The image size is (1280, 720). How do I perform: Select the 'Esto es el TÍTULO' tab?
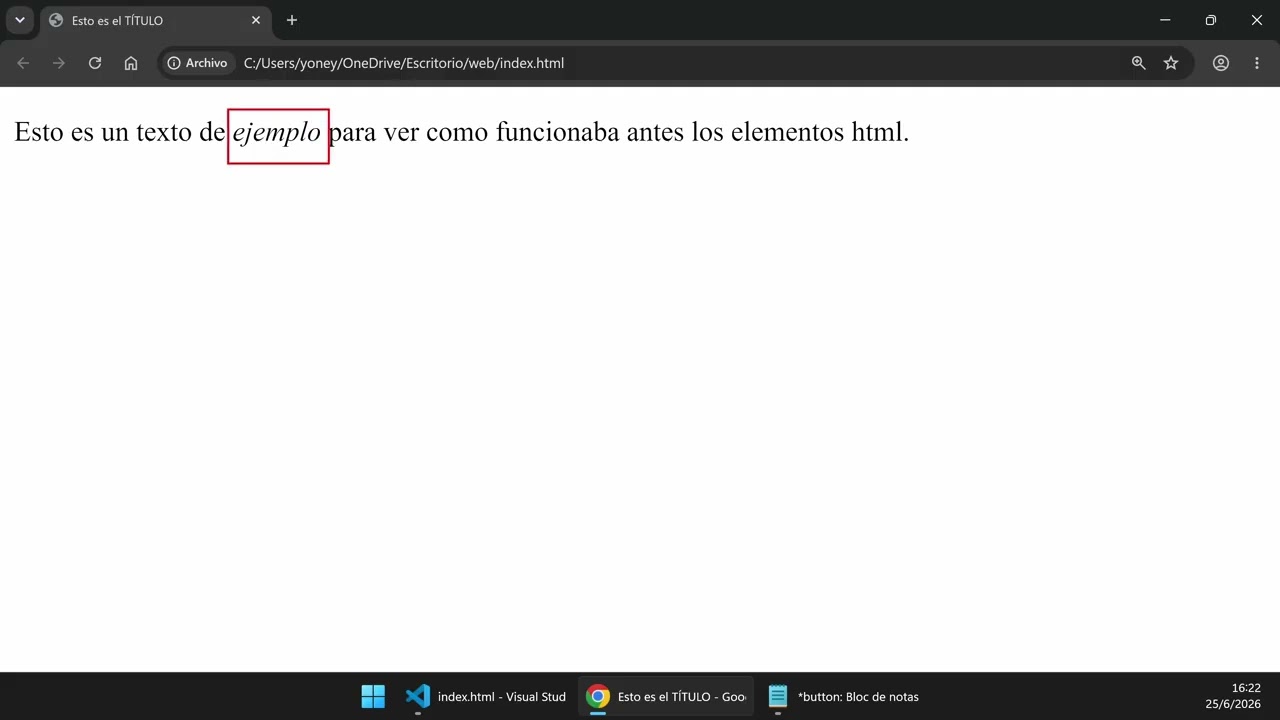coord(155,20)
